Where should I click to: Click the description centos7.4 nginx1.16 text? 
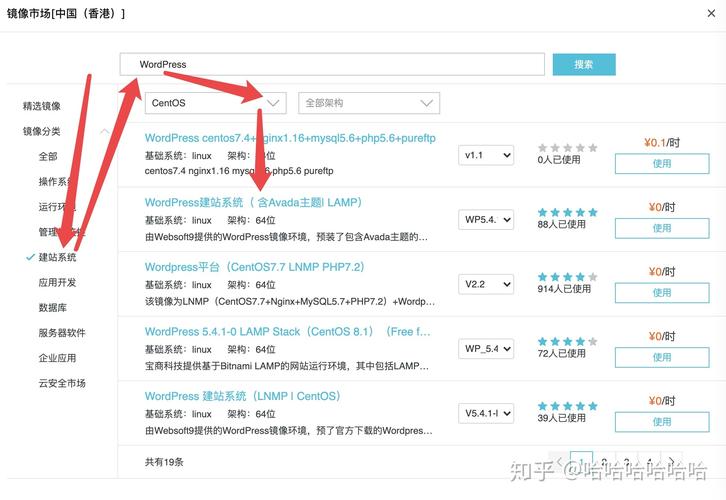click(238, 171)
